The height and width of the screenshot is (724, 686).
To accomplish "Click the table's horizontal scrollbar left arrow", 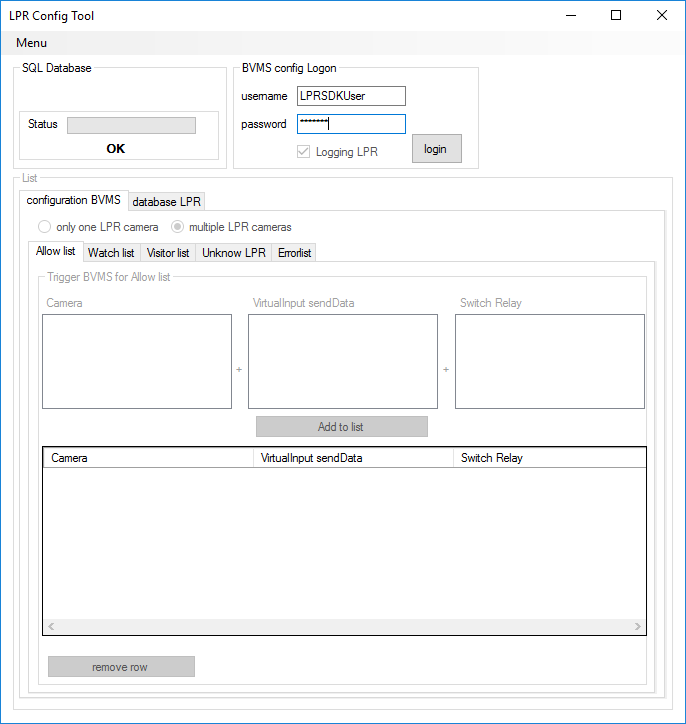I will [52, 626].
